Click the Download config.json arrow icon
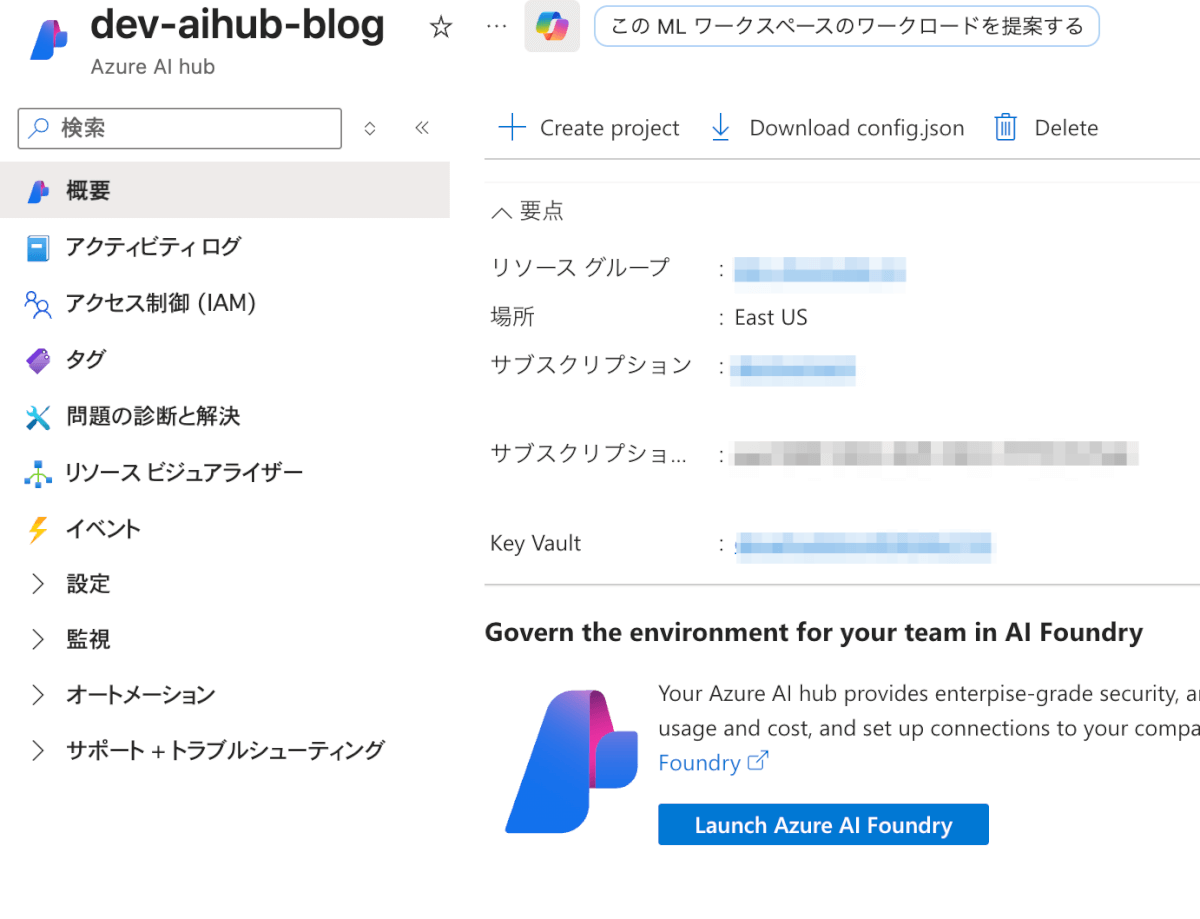This screenshot has height=919, width=1200. coord(720,128)
